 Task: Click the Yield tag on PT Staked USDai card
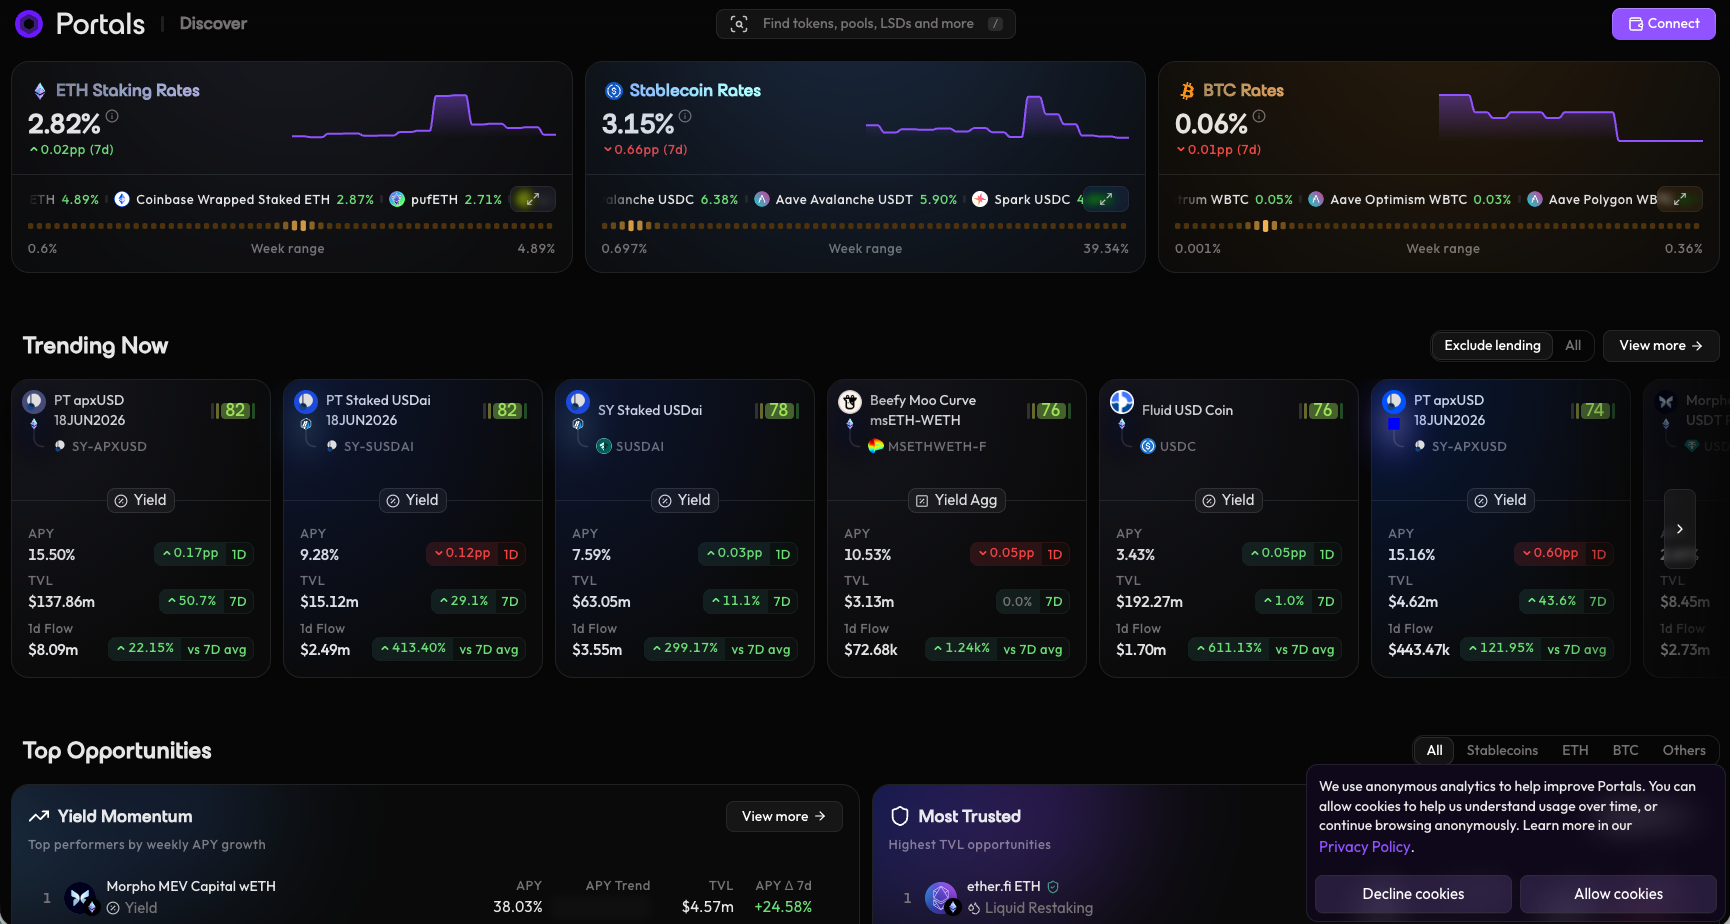(413, 500)
